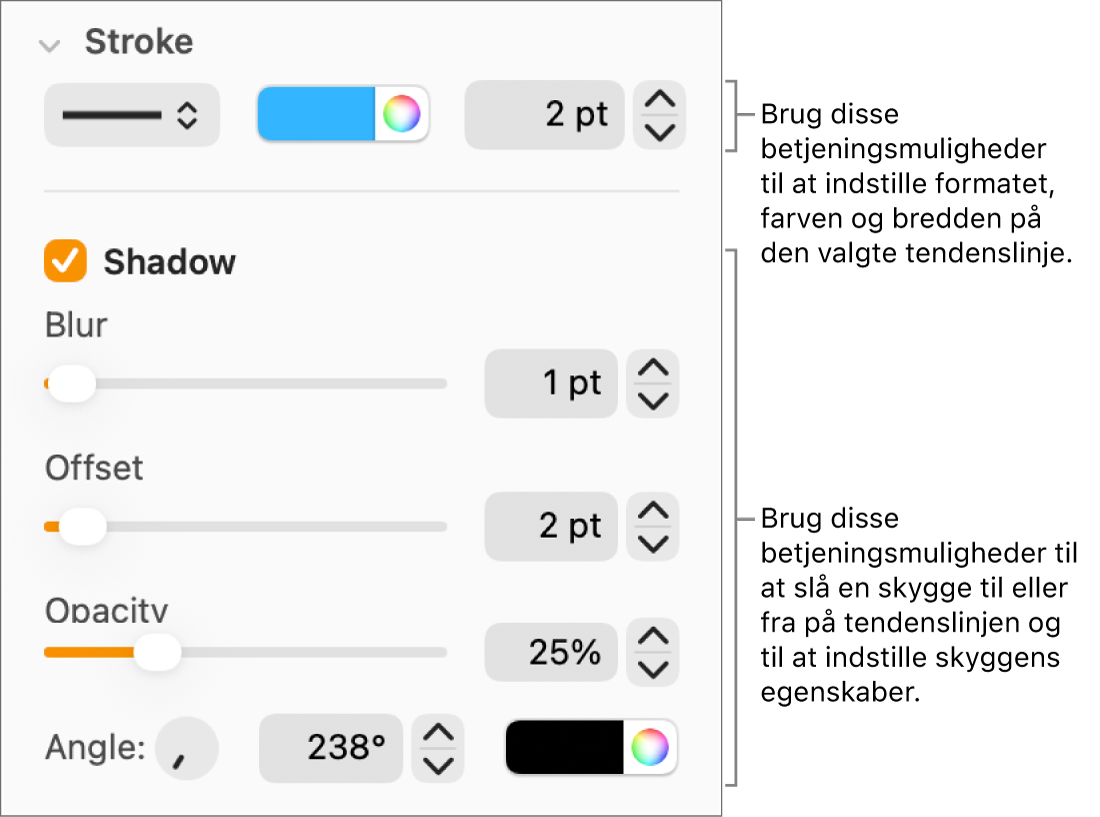Viewport: 1100px width, 817px height.
Task: Open the stroke color wheel picker
Action: 401,115
